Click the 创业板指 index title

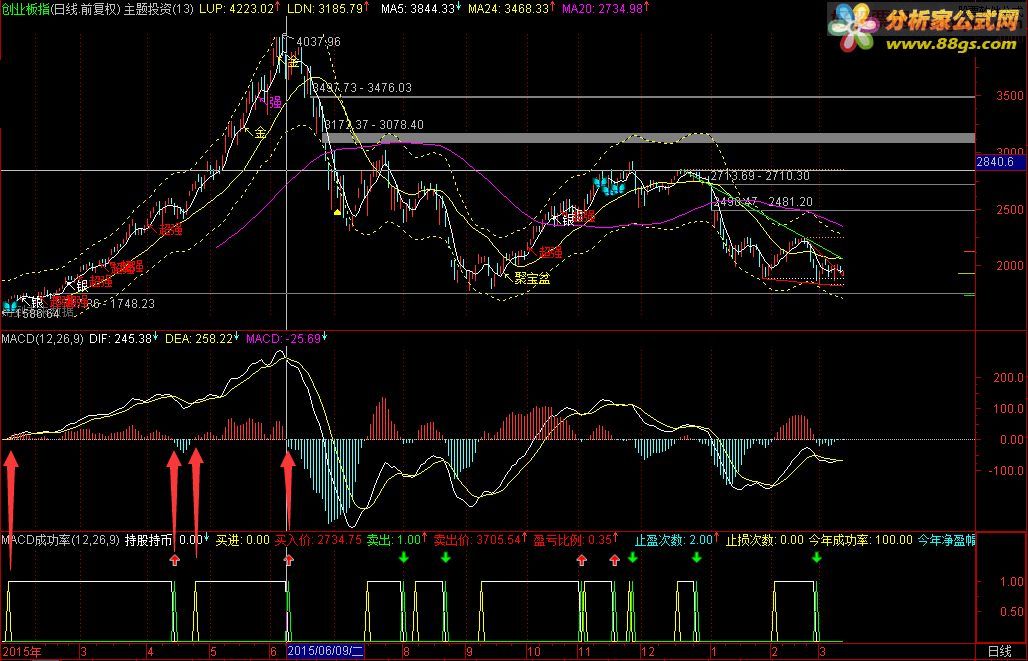pyautogui.click(x=26, y=9)
